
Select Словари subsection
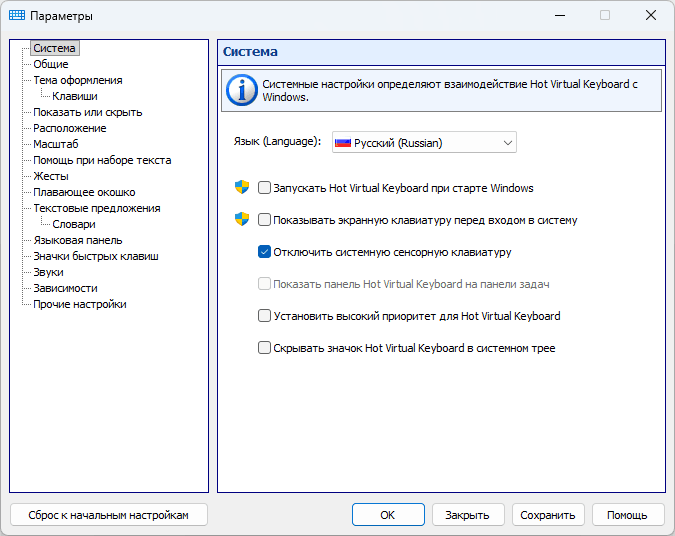pyautogui.click(x=74, y=224)
